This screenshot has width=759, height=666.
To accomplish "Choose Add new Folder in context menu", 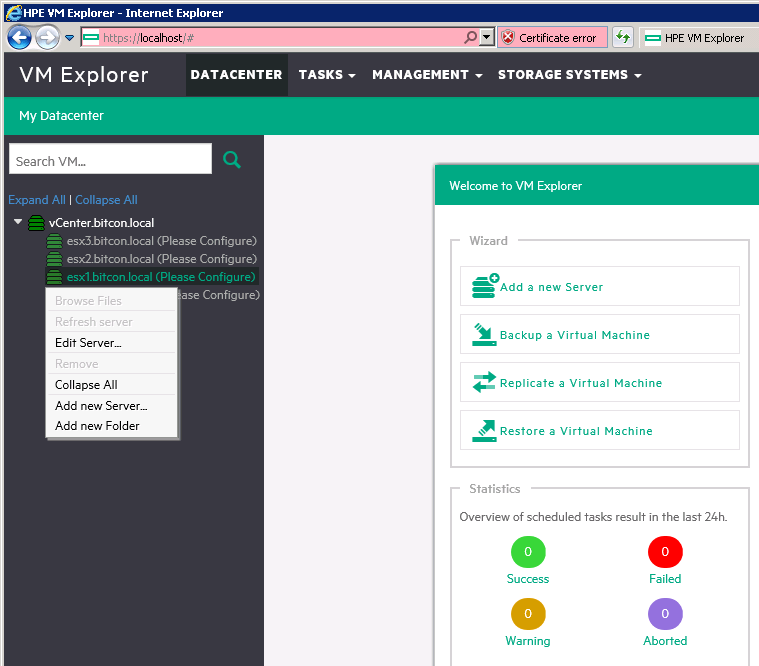I will [111, 426].
